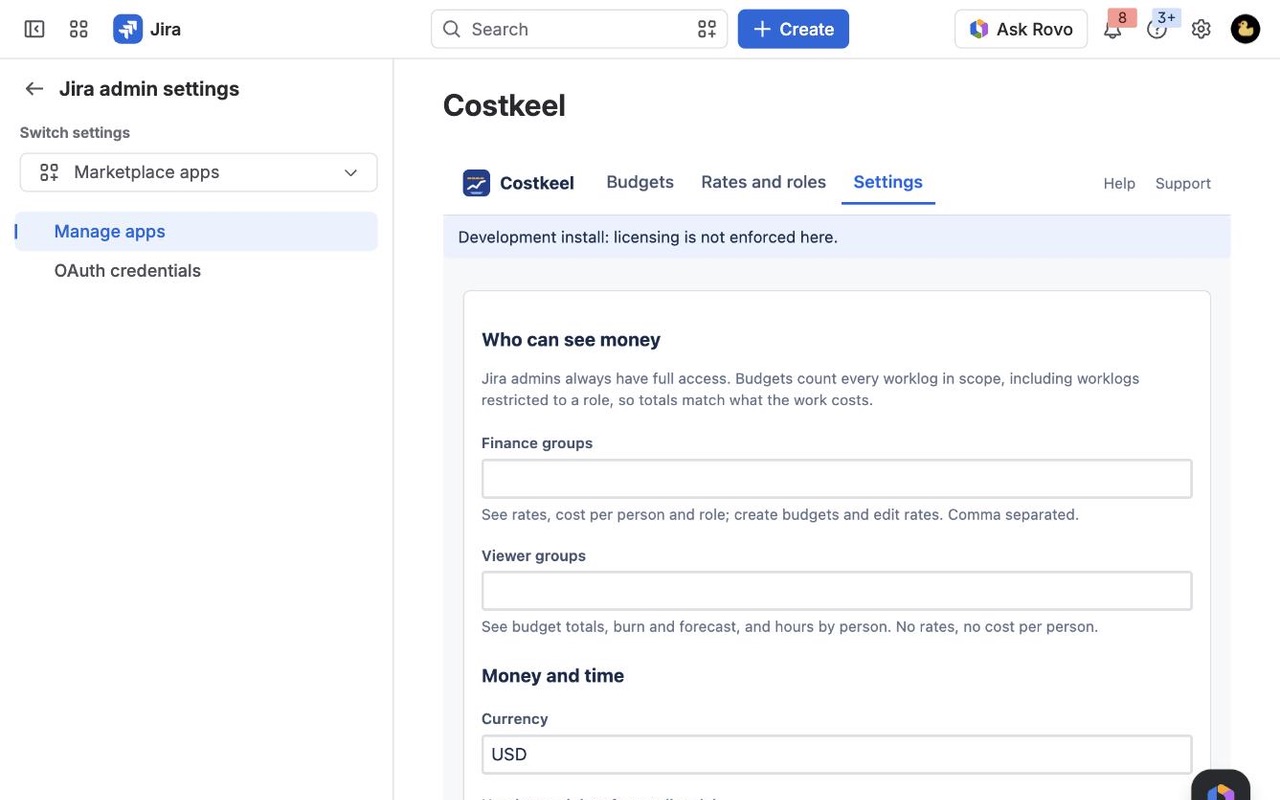
Task: Open the Help link
Action: click(x=1119, y=183)
